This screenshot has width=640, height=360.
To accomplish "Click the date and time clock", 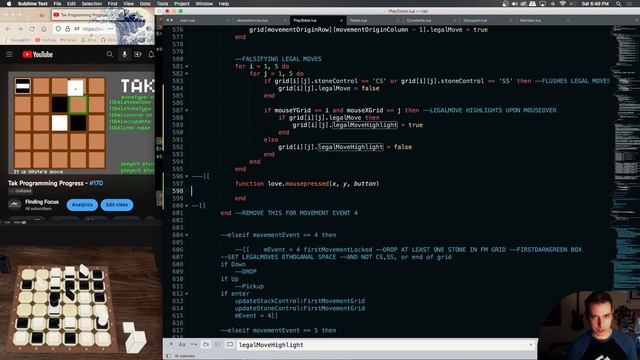I will coord(595,4).
